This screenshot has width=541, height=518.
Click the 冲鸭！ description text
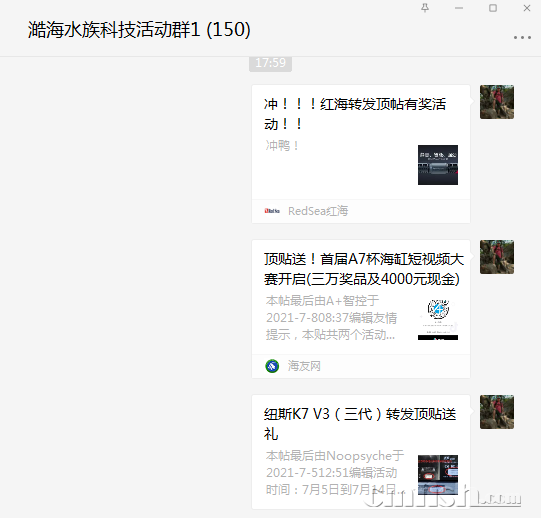click(x=282, y=146)
